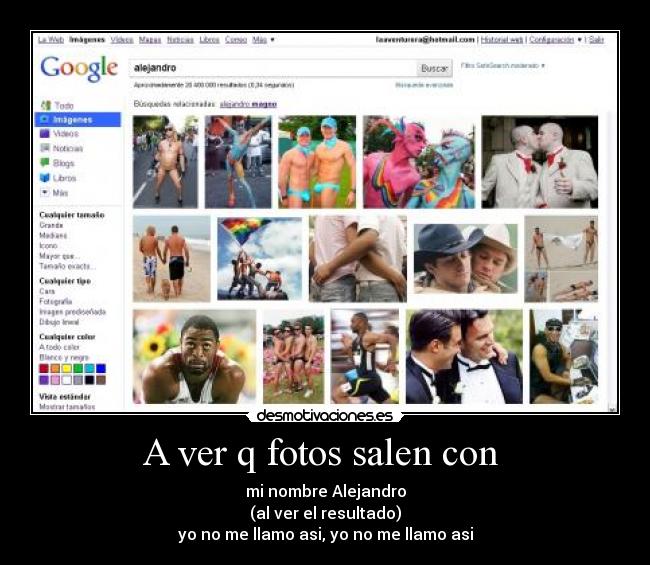Open the Filtro SafeSearch moderado dropdown
Screen dimensions: 650x565
(x=503, y=65)
